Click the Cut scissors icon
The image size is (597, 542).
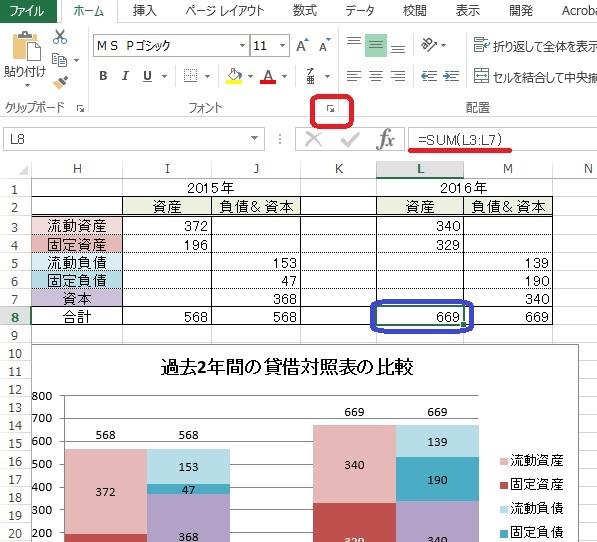tap(60, 37)
